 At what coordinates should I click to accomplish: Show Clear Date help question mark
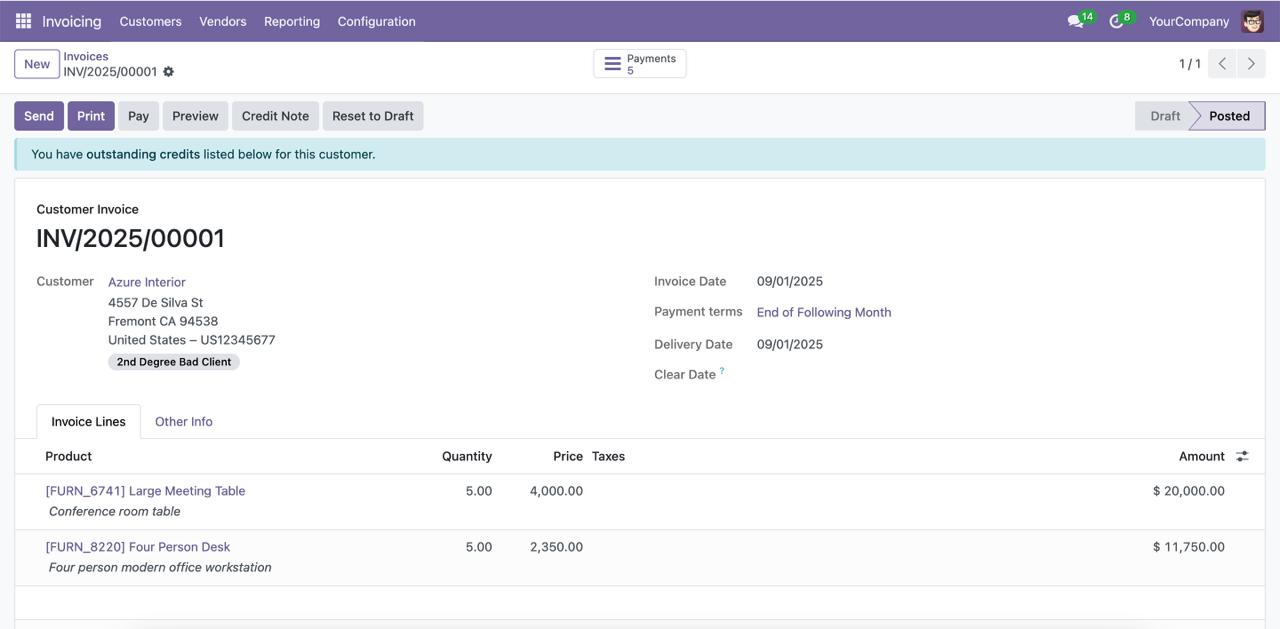tap(722, 371)
